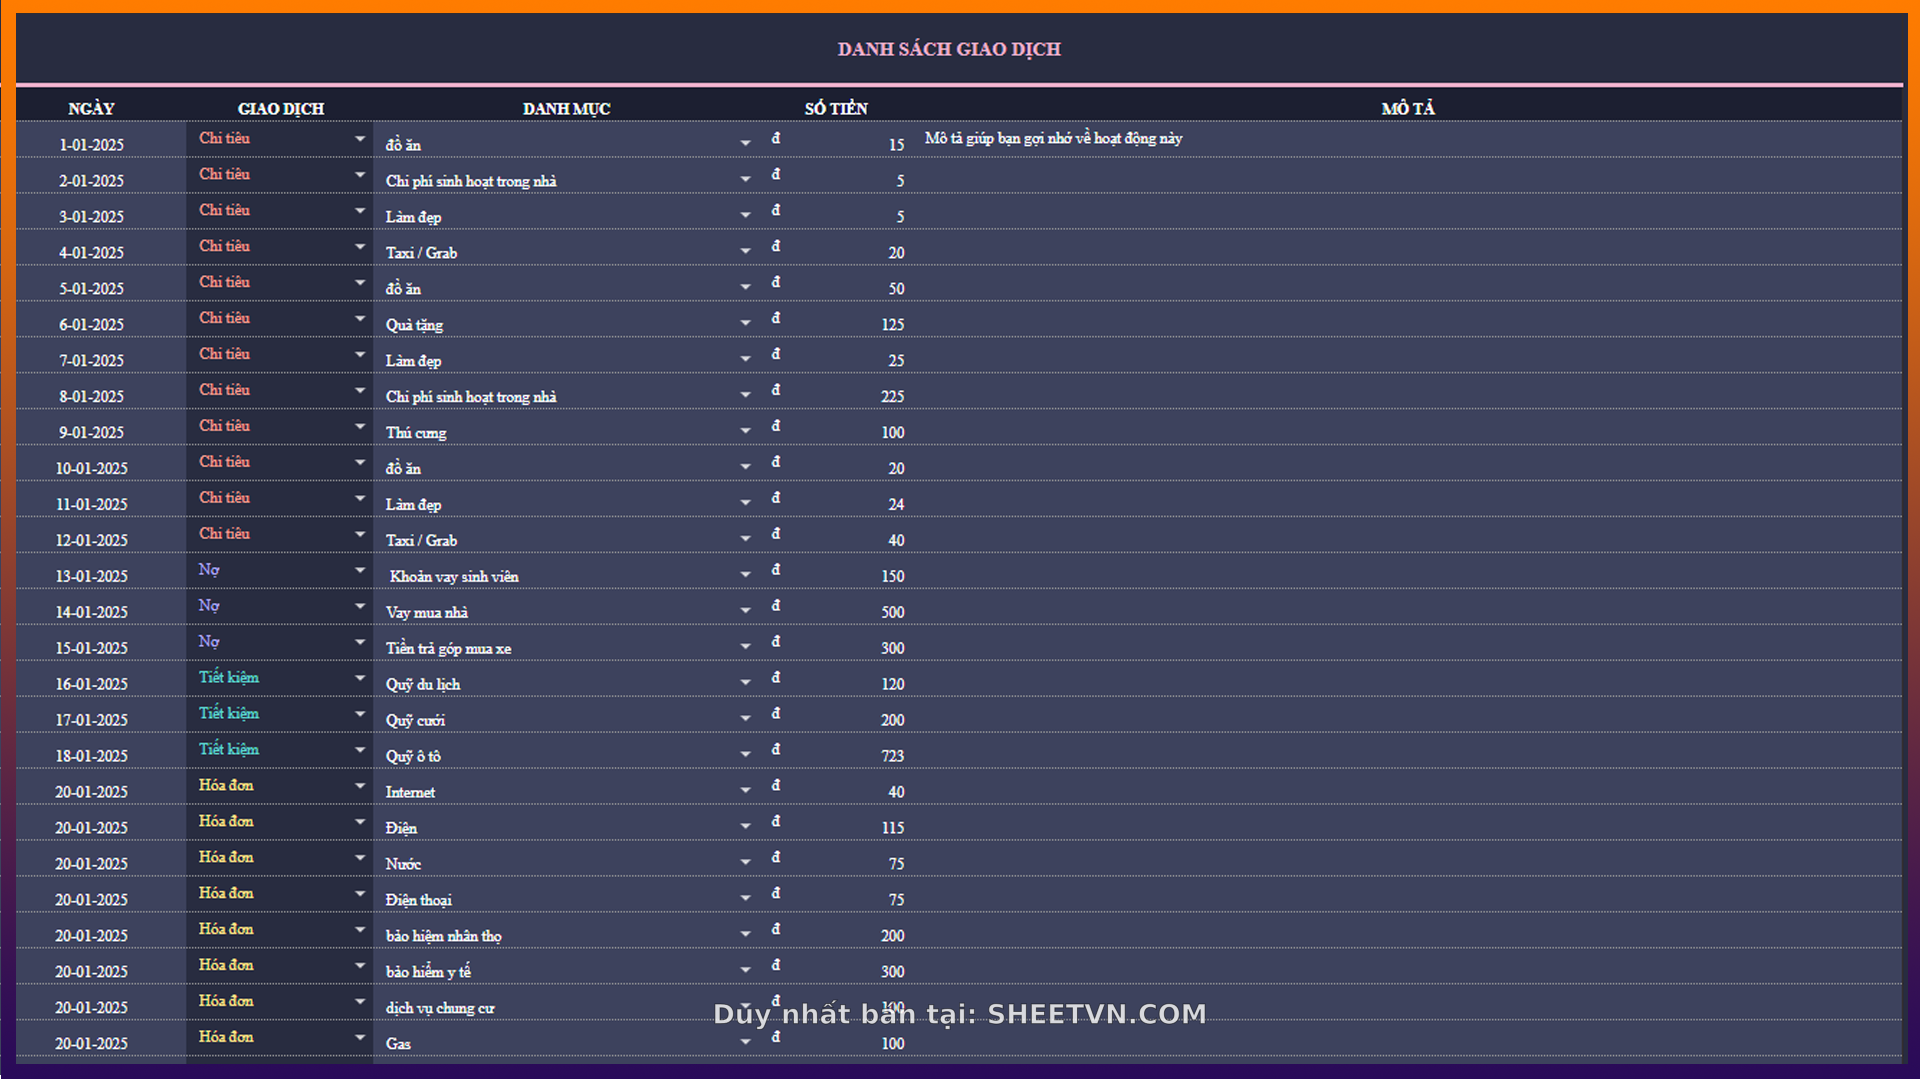Select description cell with Mô tả giúp bạn text
The height and width of the screenshot is (1080, 1920).
pyautogui.click(x=1053, y=139)
